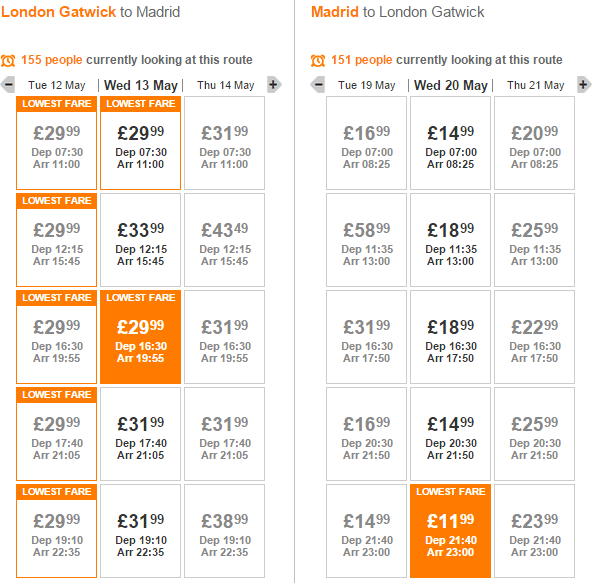Select the Thu 14 May date header

click(225, 85)
